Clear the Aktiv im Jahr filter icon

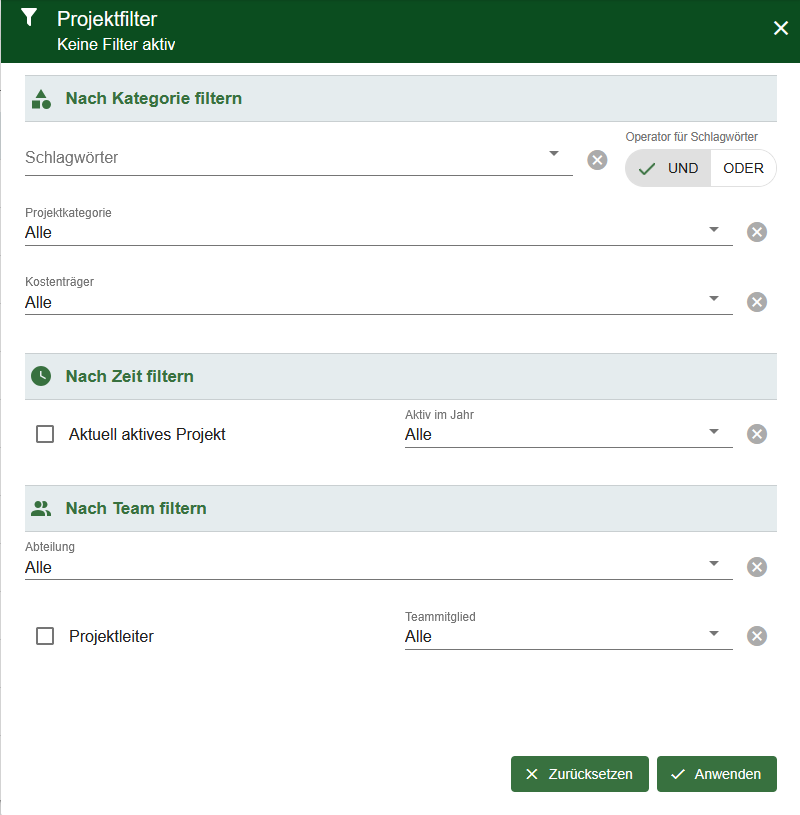coord(757,434)
